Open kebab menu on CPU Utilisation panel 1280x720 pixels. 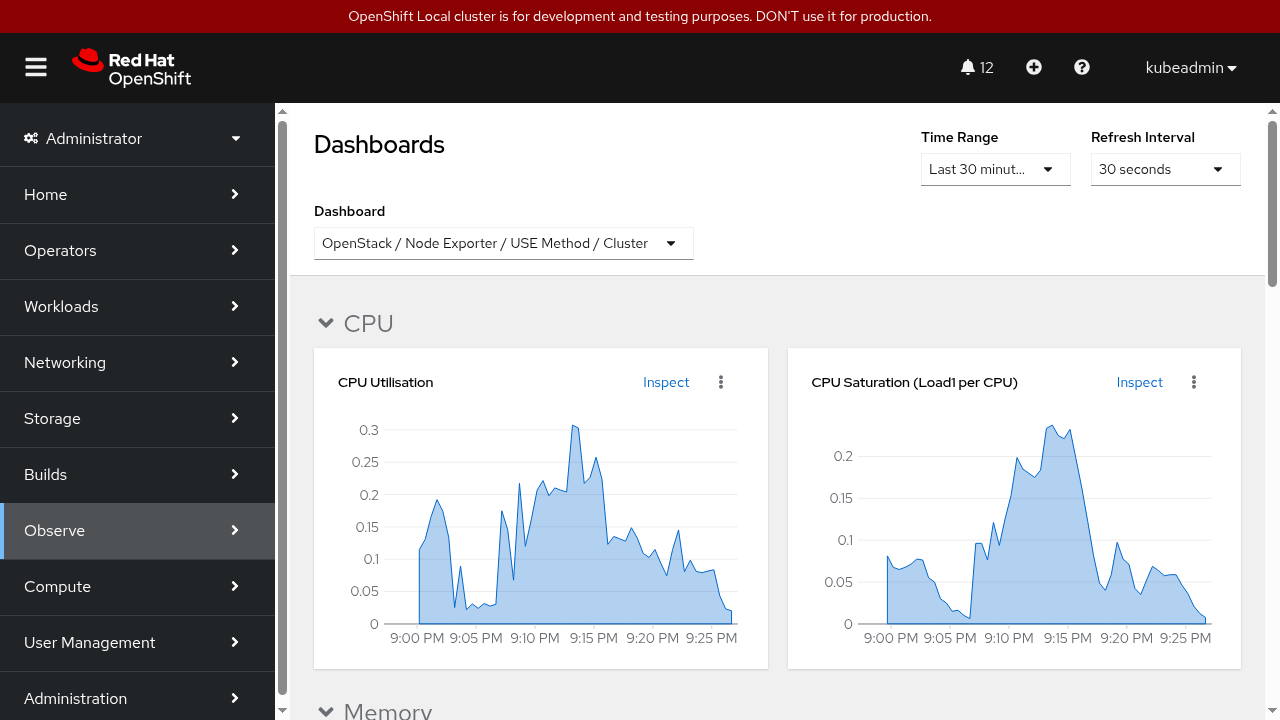click(721, 382)
